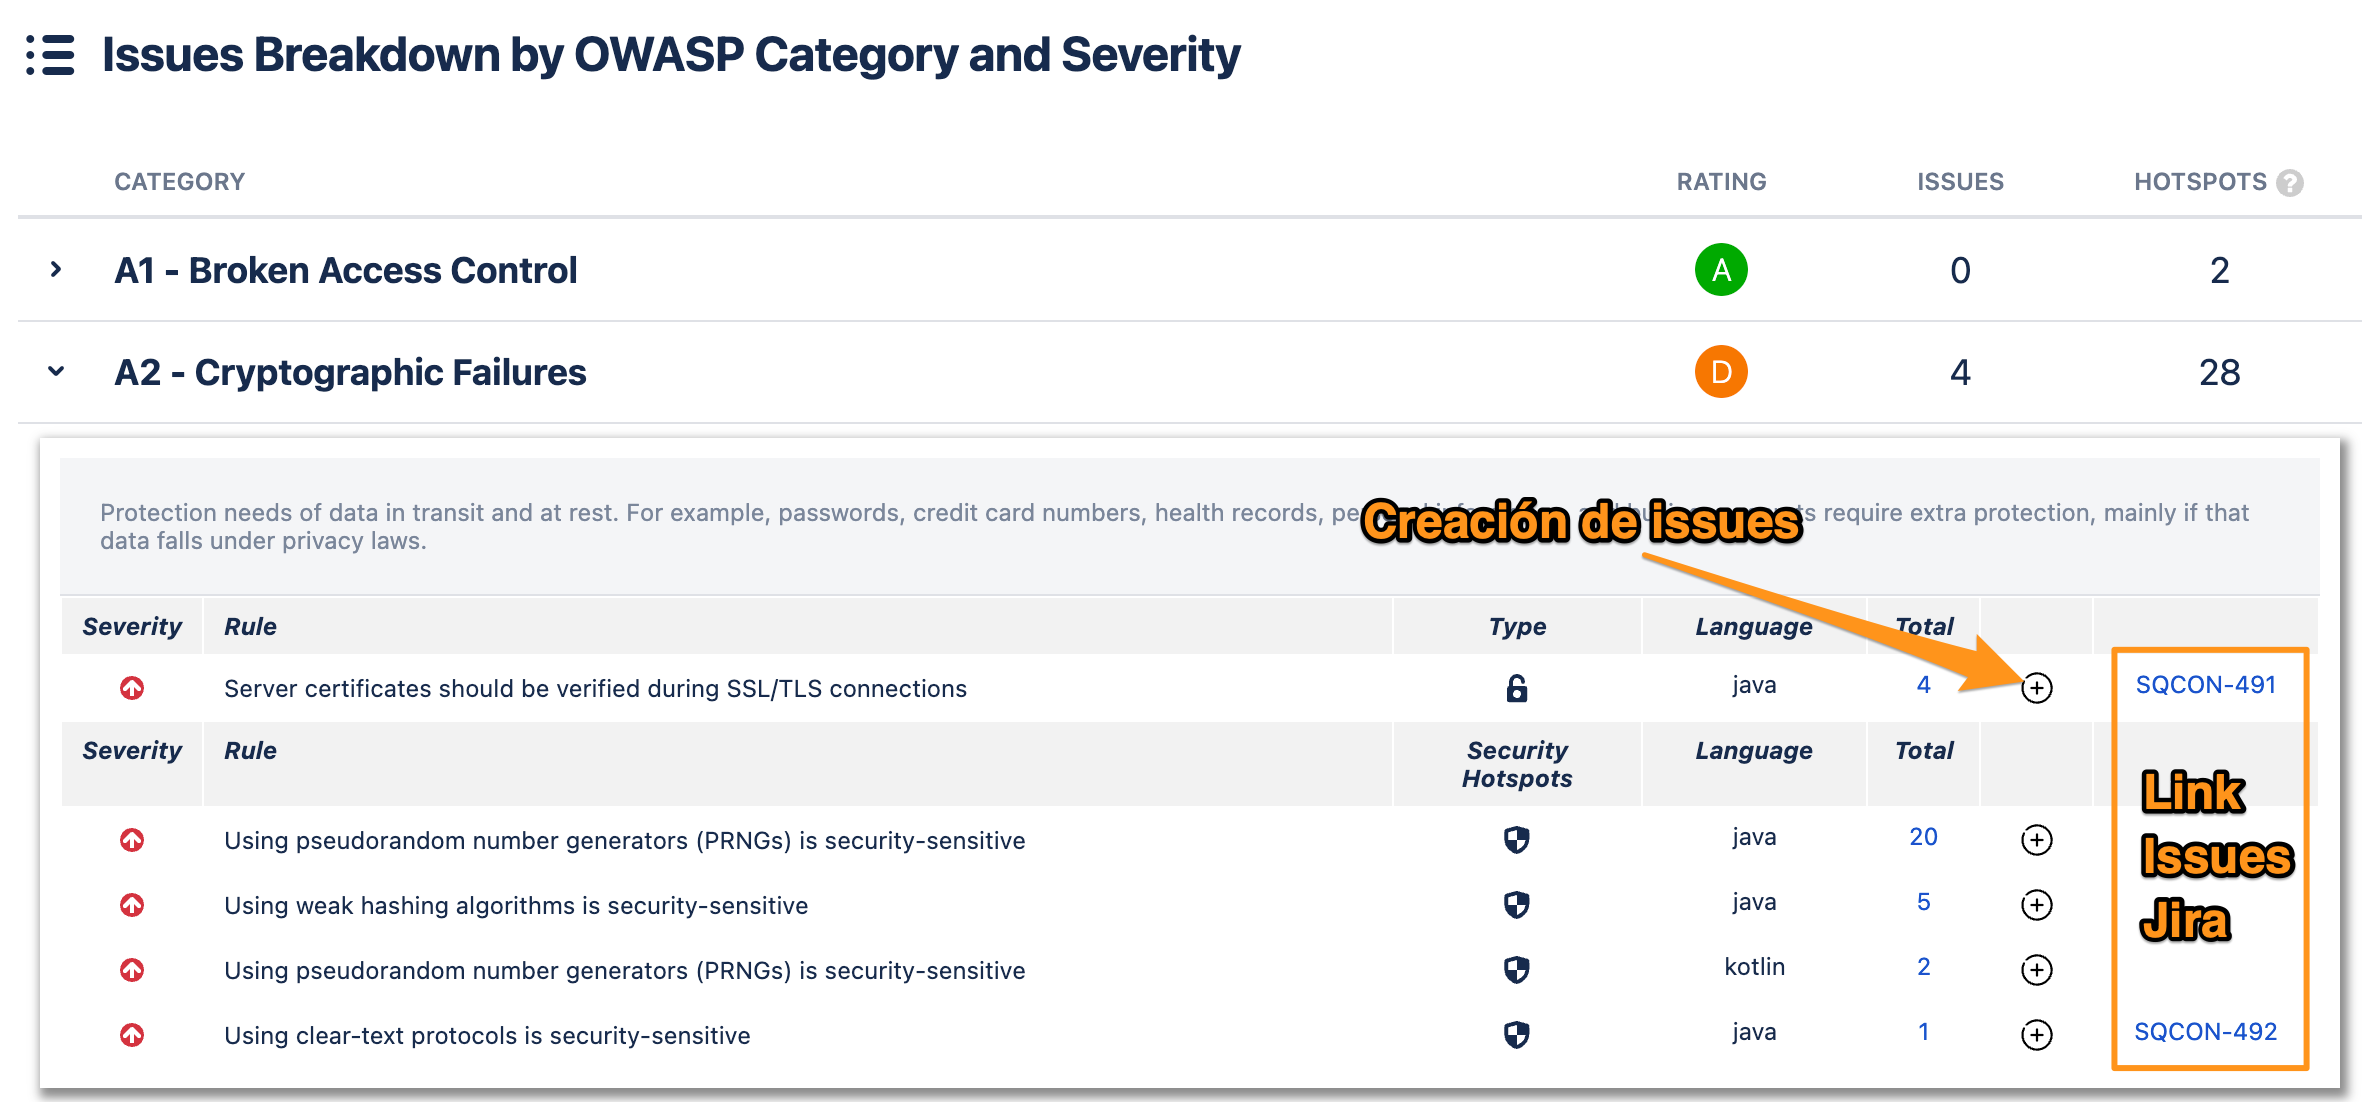The height and width of the screenshot is (1102, 2368).
Task: Expand the A1 - Broken Access Control row
Action: point(56,270)
